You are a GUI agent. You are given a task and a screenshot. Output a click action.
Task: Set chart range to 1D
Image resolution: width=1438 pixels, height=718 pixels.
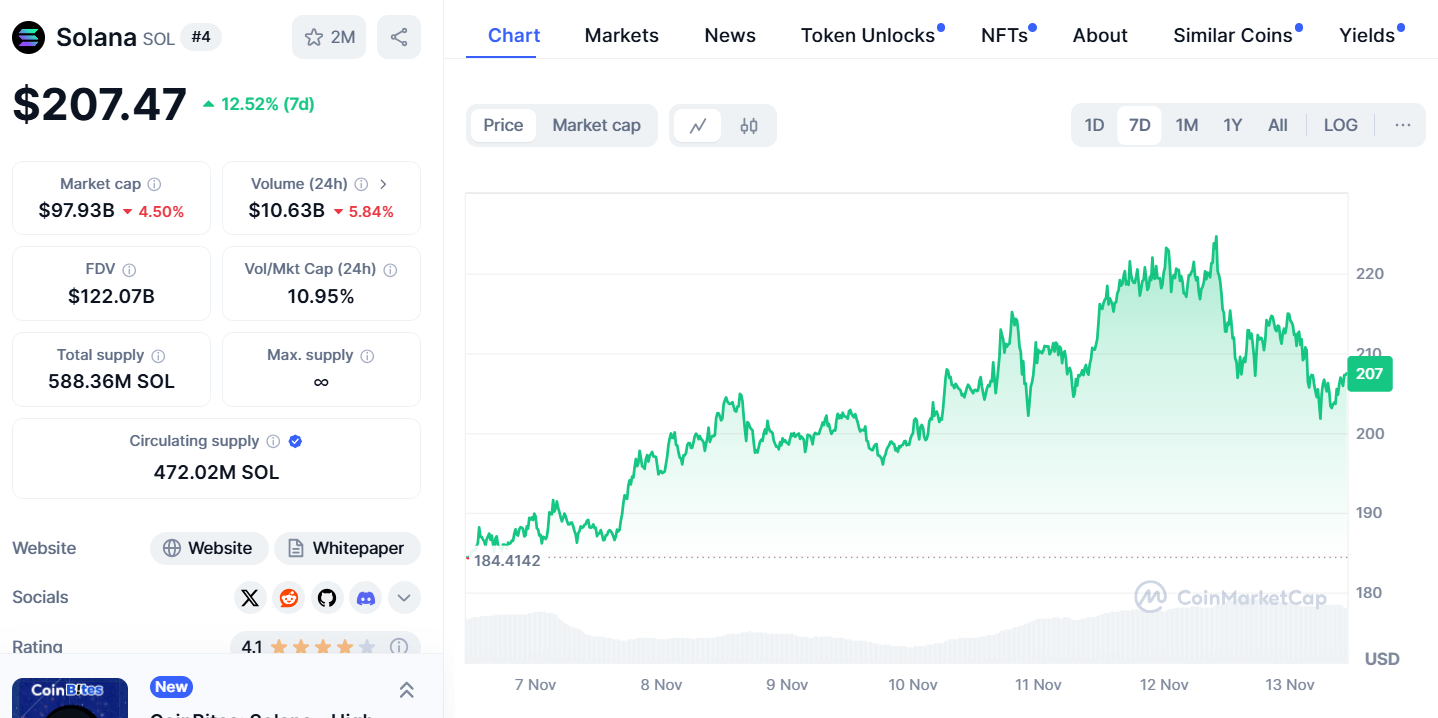point(1095,125)
